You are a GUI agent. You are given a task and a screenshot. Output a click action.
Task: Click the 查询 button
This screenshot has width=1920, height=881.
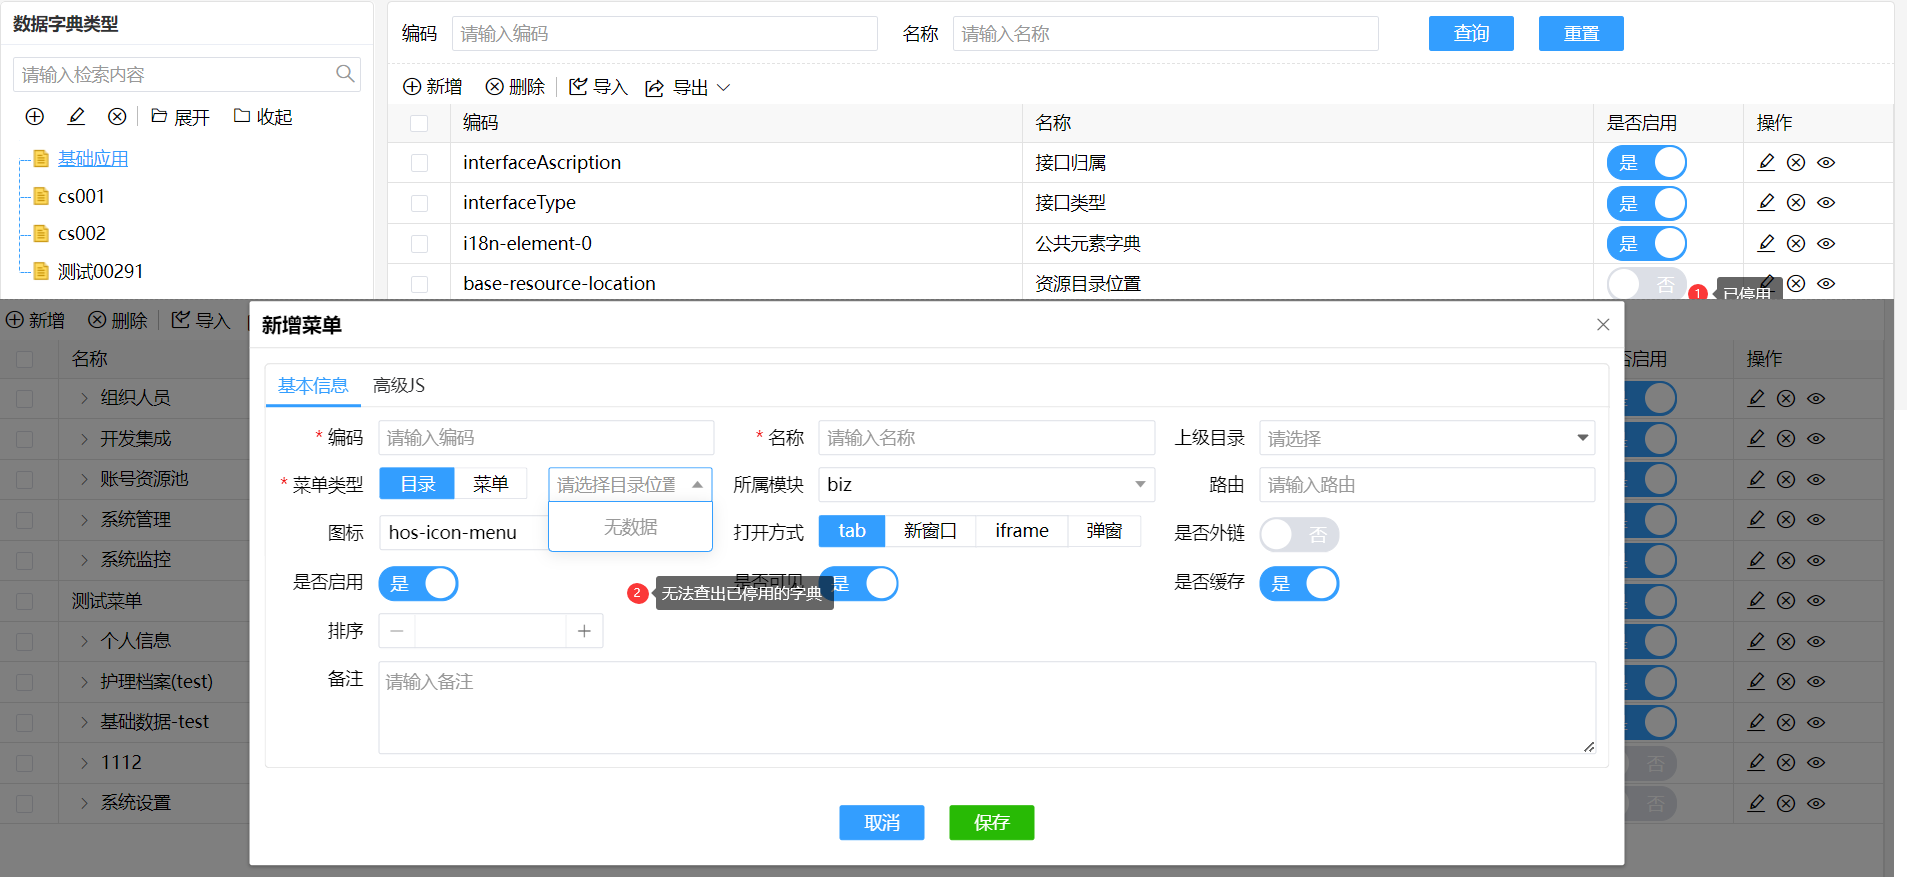(1471, 33)
